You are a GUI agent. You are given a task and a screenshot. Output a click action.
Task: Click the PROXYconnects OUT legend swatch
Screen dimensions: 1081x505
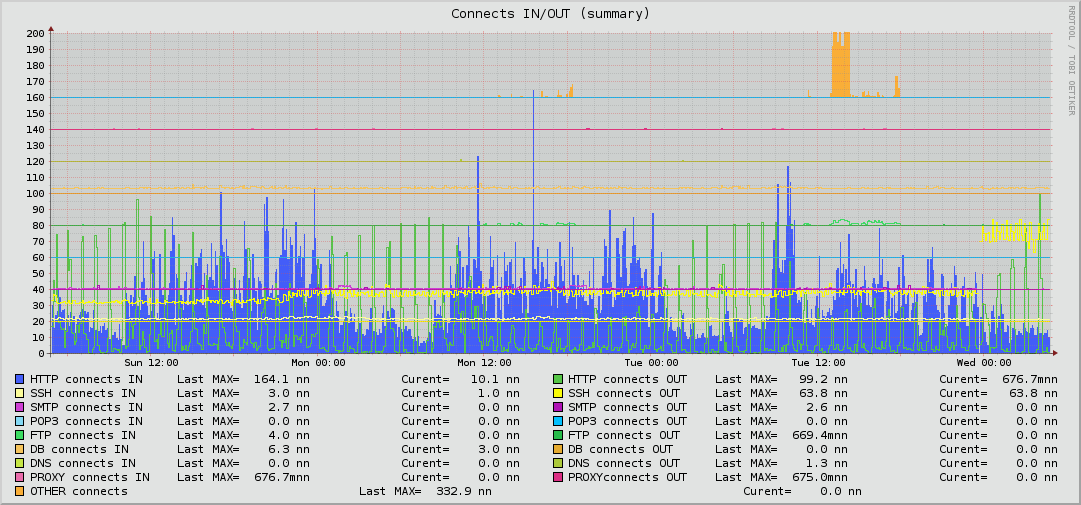(x=558, y=477)
